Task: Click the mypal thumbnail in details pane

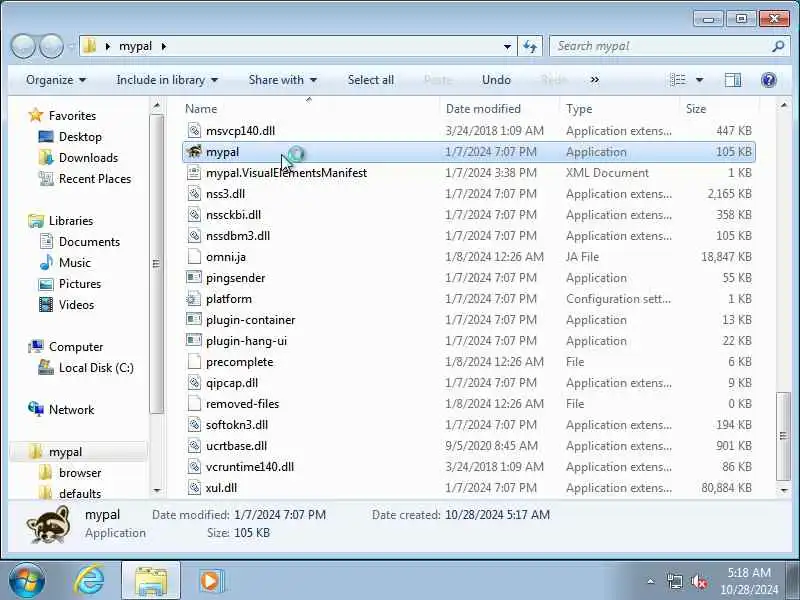Action: 49,524
